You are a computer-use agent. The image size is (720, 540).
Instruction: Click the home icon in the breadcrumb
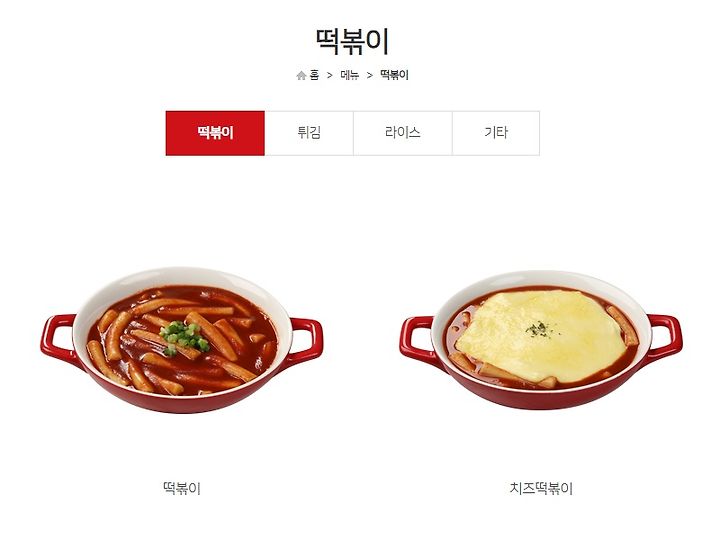pyautogui.click(x=301, y=75)
